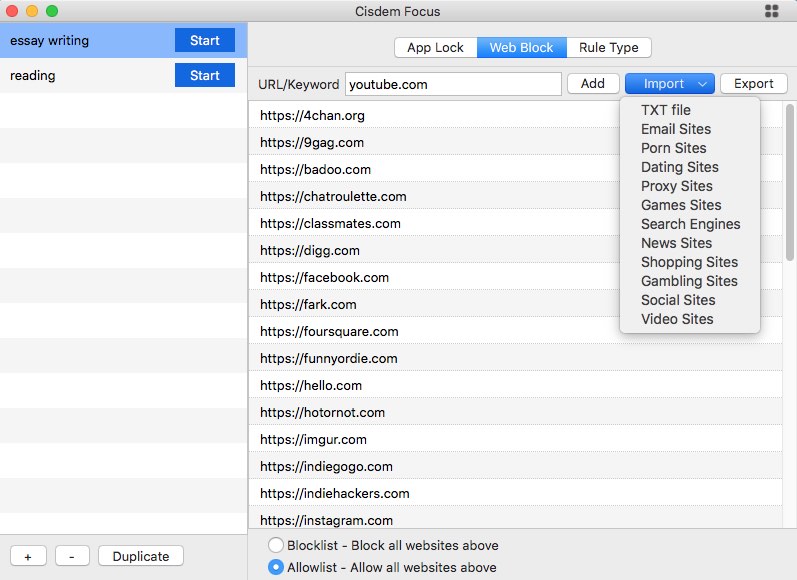Select https://classmates.com row

pyautogui.click(x=515, y=223)
